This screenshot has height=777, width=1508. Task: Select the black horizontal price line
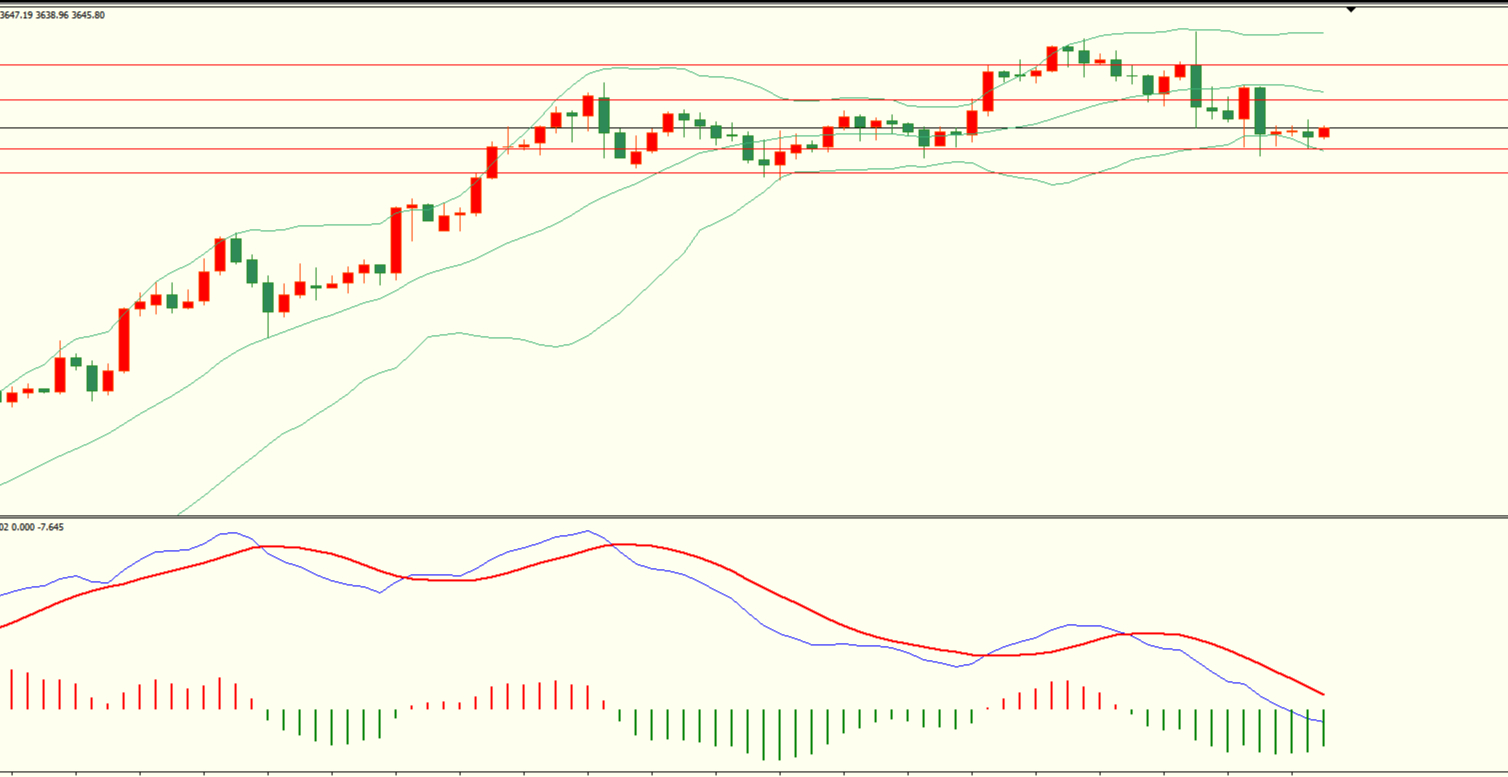point(754,128)
